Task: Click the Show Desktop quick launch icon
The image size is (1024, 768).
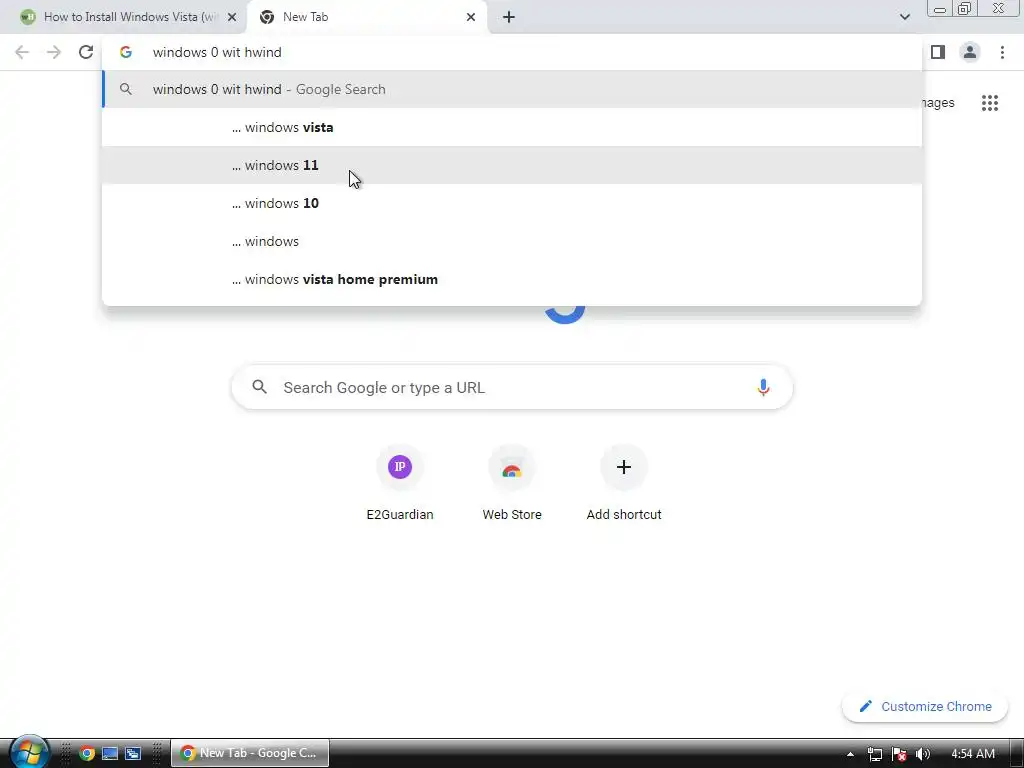Action: 110,753
